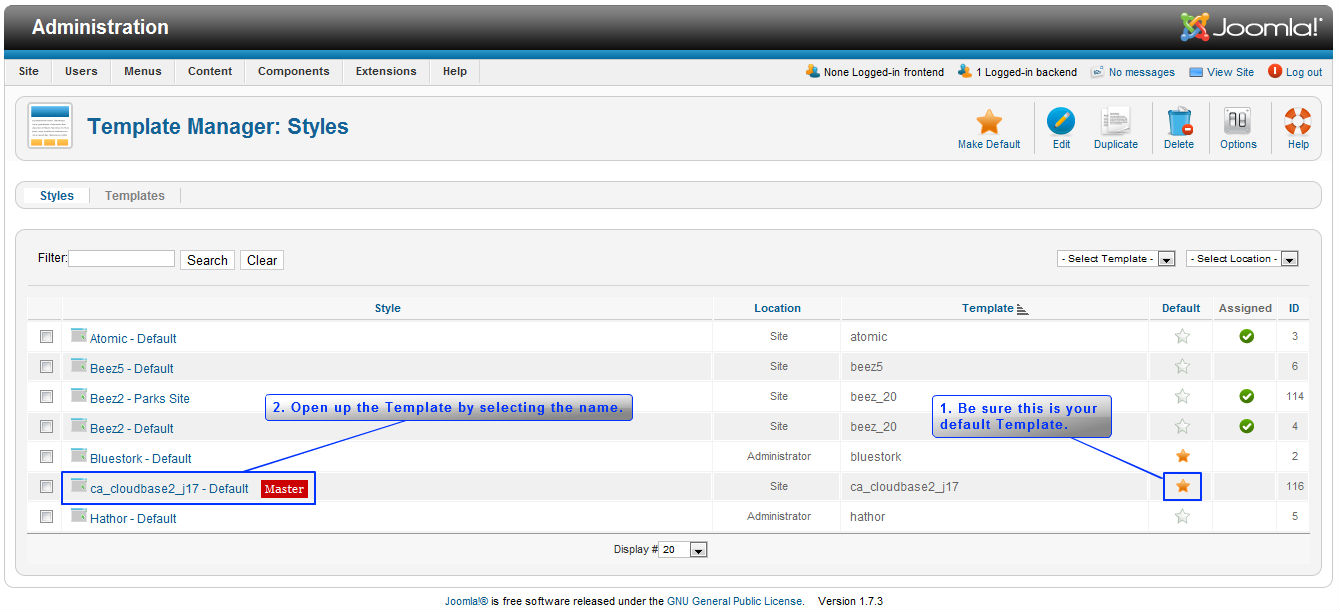Sort the table by Style column header
Viewport: 1340px width, 612px height.
pyautogui.click(x=388, y=308)
